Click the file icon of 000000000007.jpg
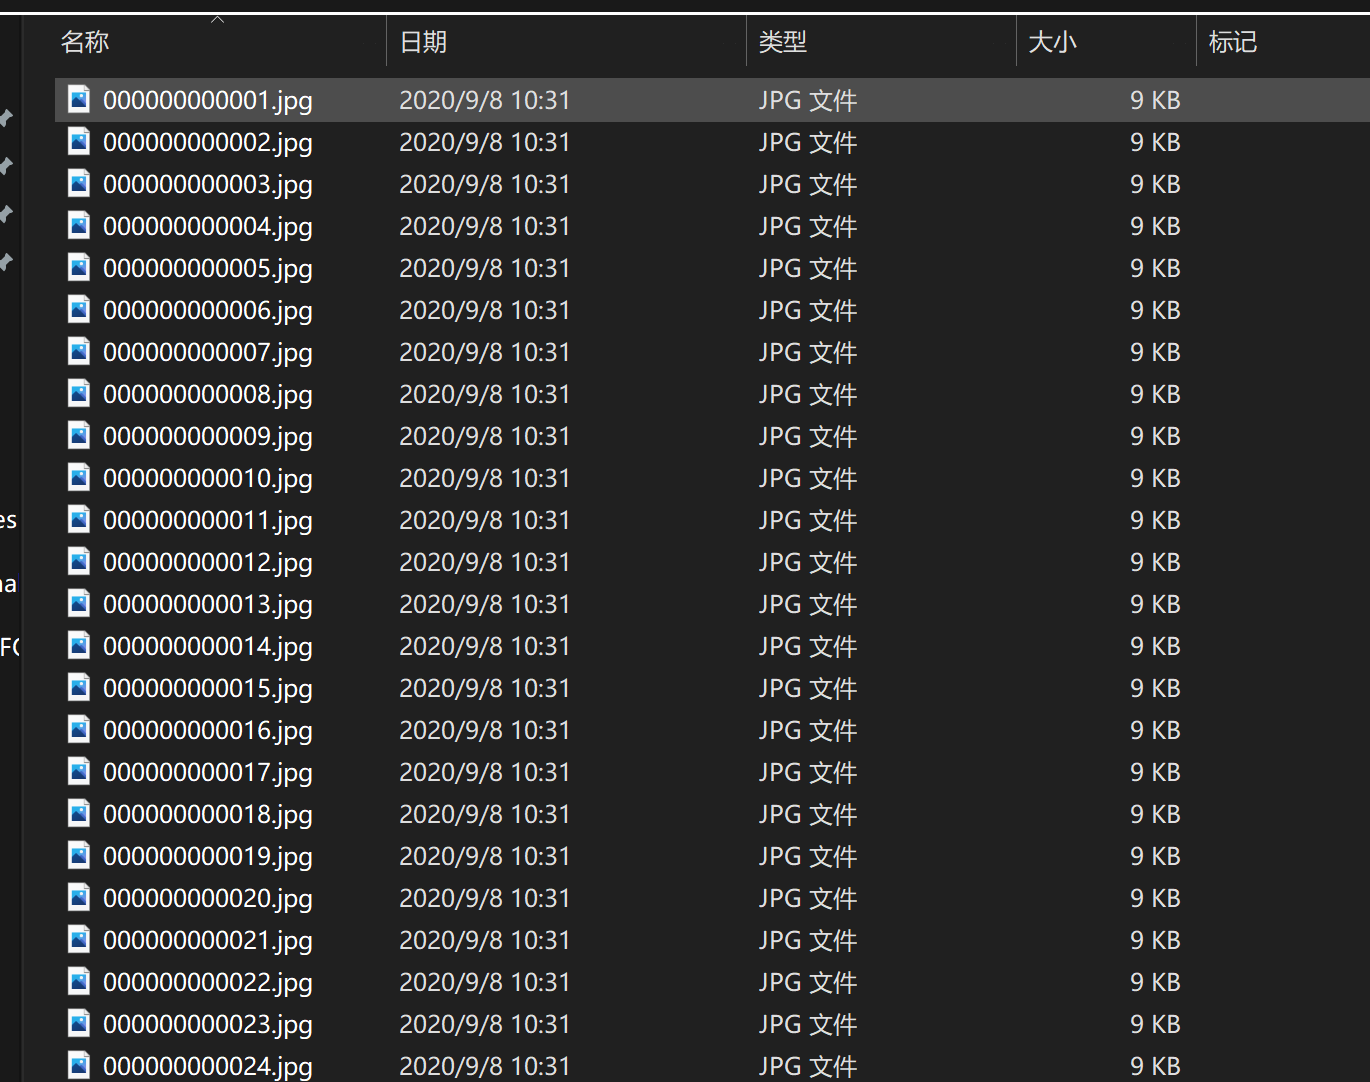1370x1082 pixels. coord(79,351)
